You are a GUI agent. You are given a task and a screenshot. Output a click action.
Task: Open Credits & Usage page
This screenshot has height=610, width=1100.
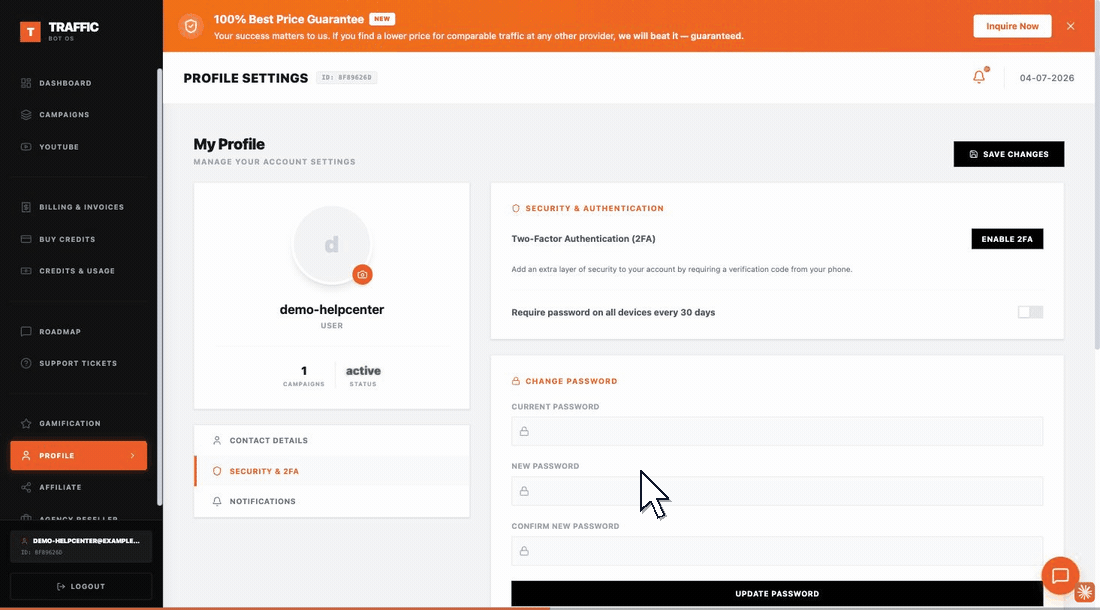79,271
